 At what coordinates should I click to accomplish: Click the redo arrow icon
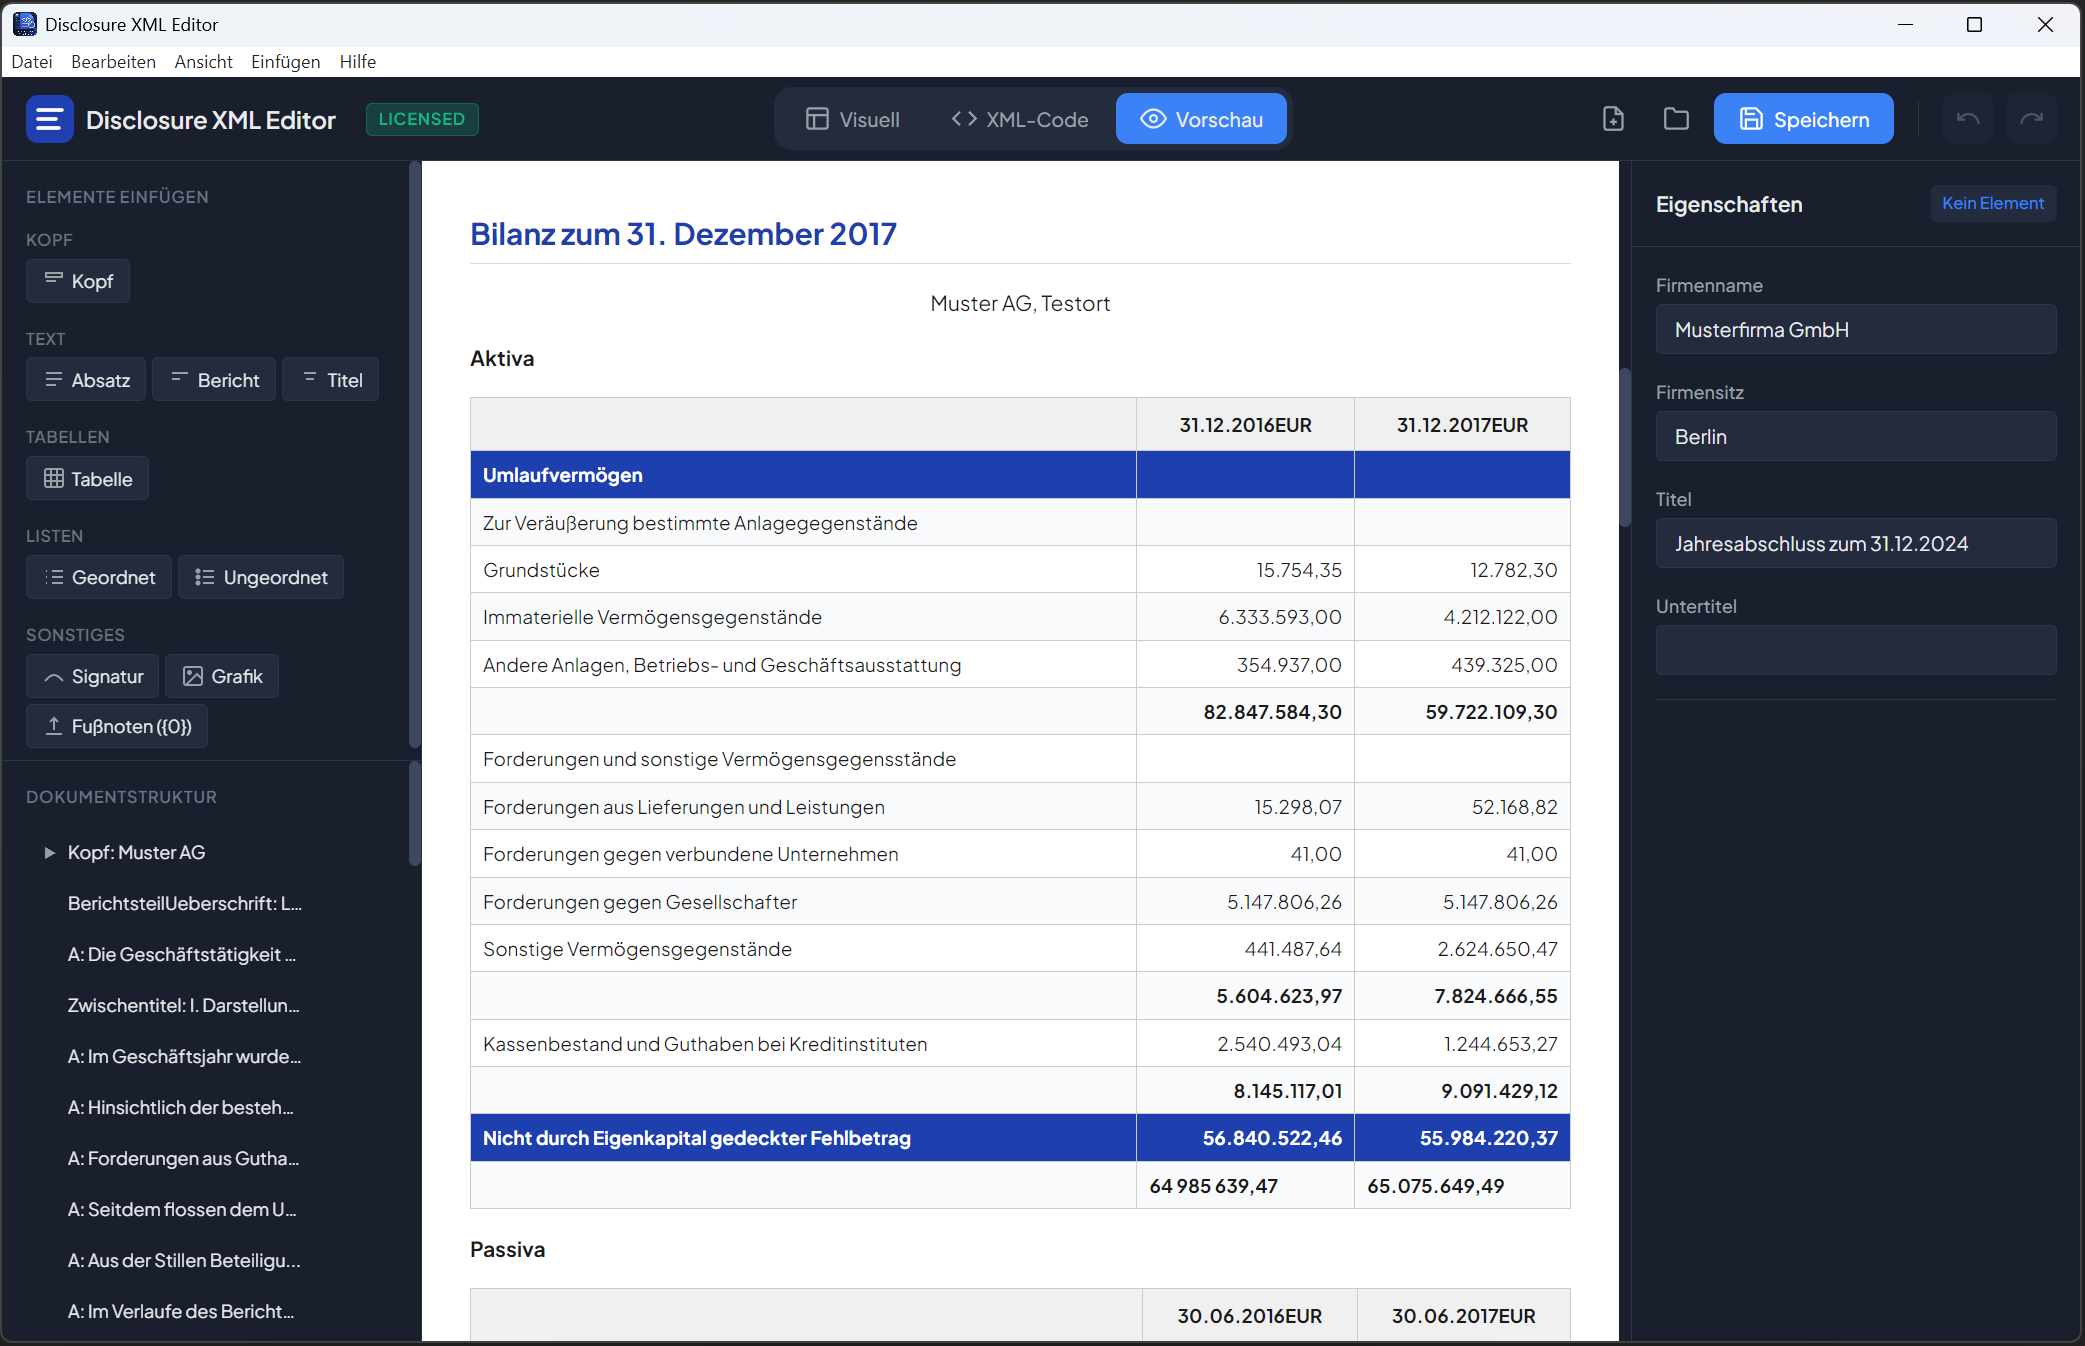point(2031,119)
